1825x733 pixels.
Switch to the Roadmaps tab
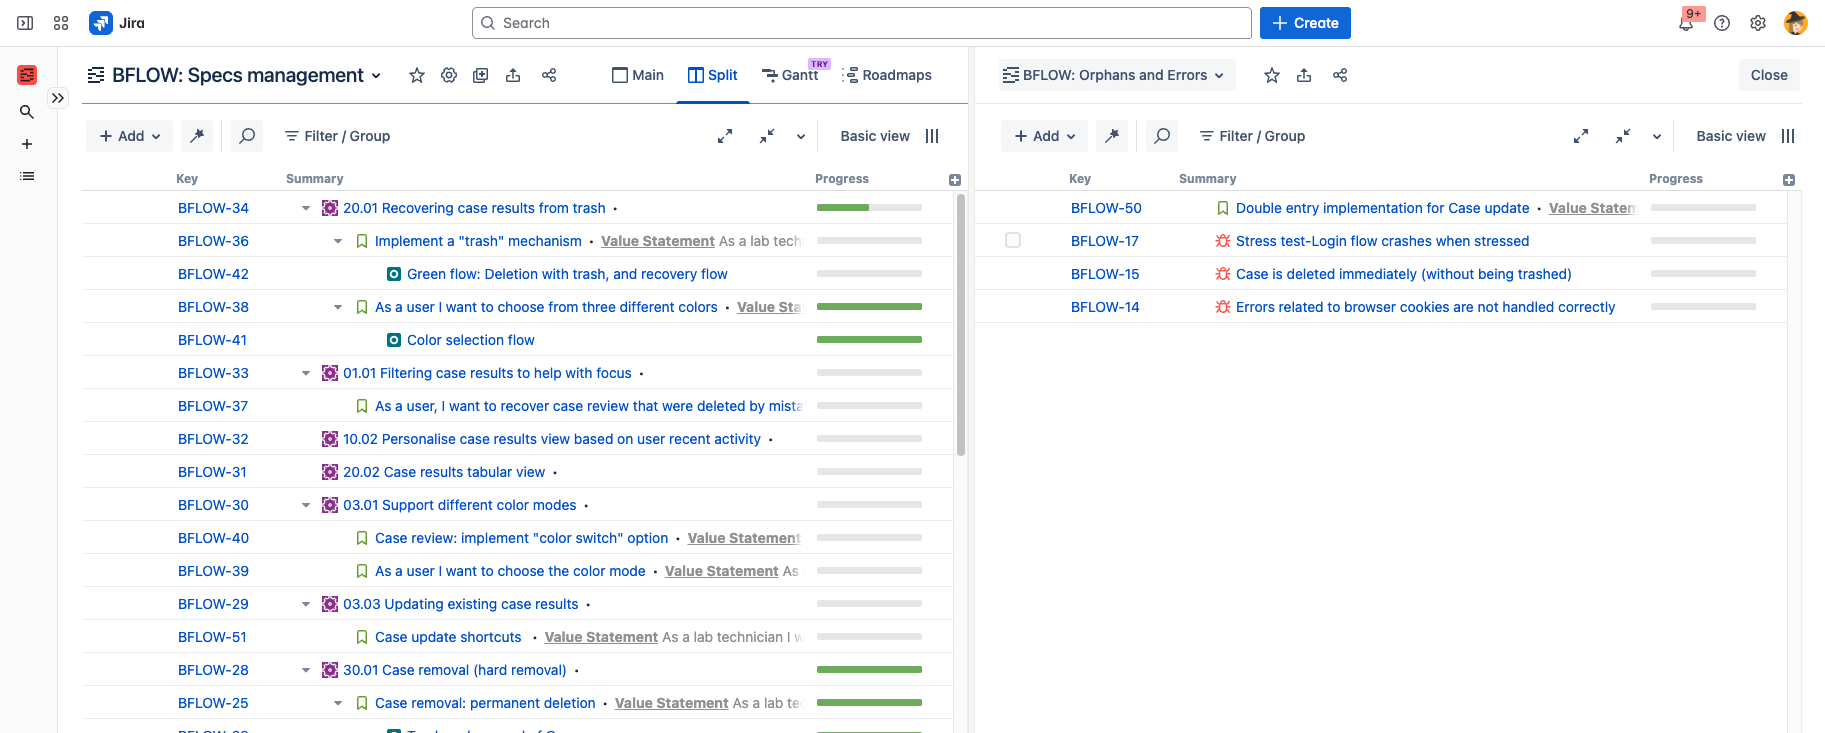[887, 75]
